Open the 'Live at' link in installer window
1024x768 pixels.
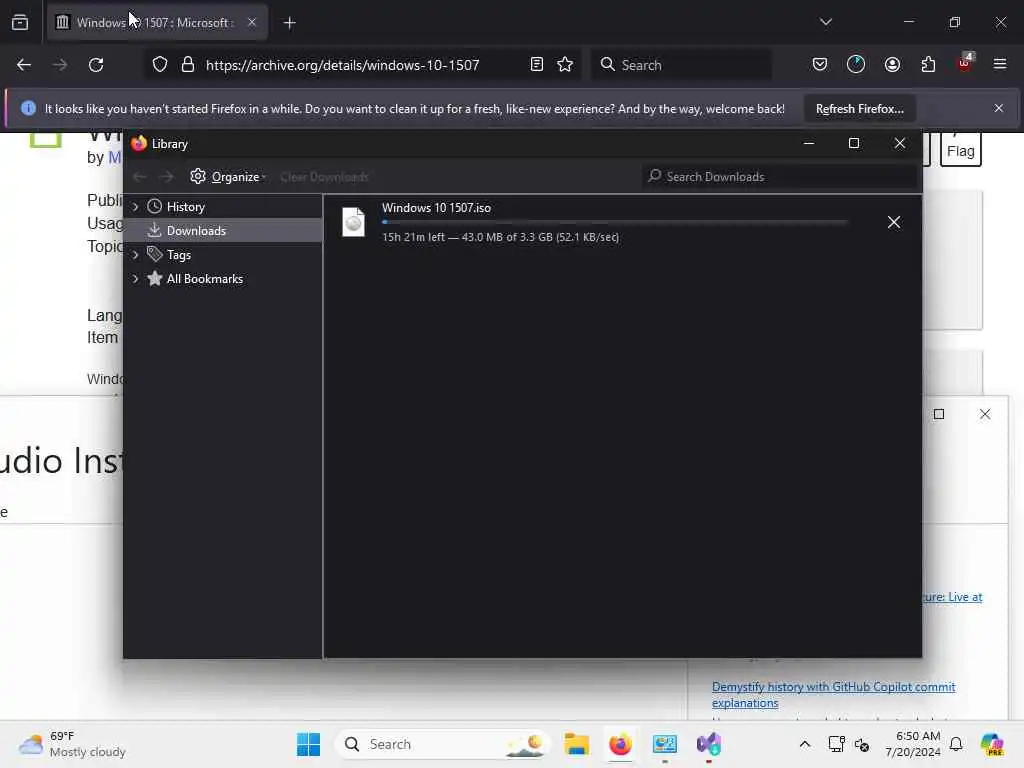tap(952, 597)
